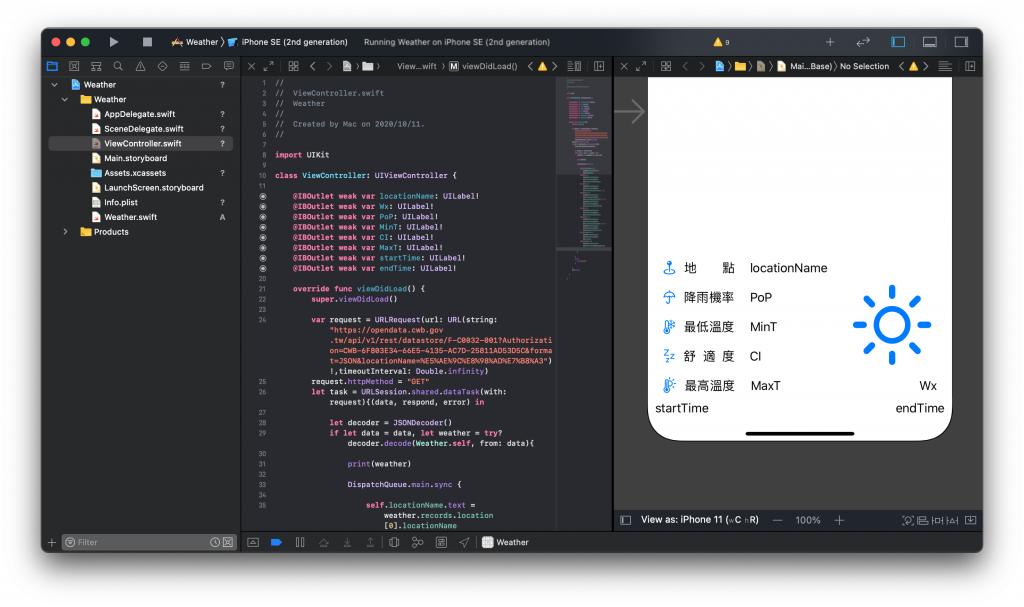The width and height of the screenshot is (1024, 607).
Task: Toggle the document outline button
Action: click(x=626, y=520)
